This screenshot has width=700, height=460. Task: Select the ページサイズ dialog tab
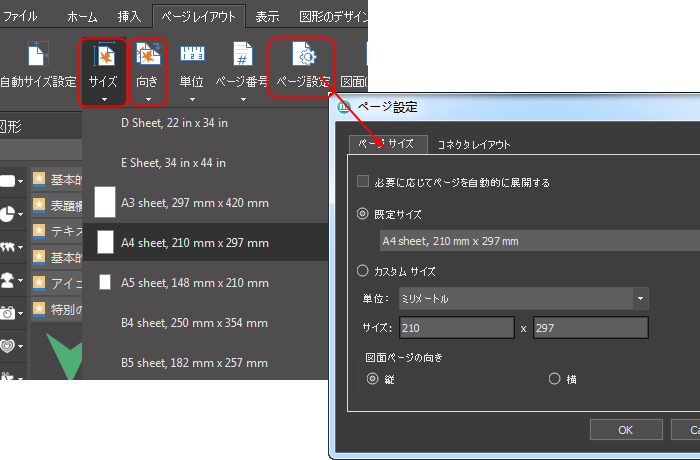tap(388, 144)
